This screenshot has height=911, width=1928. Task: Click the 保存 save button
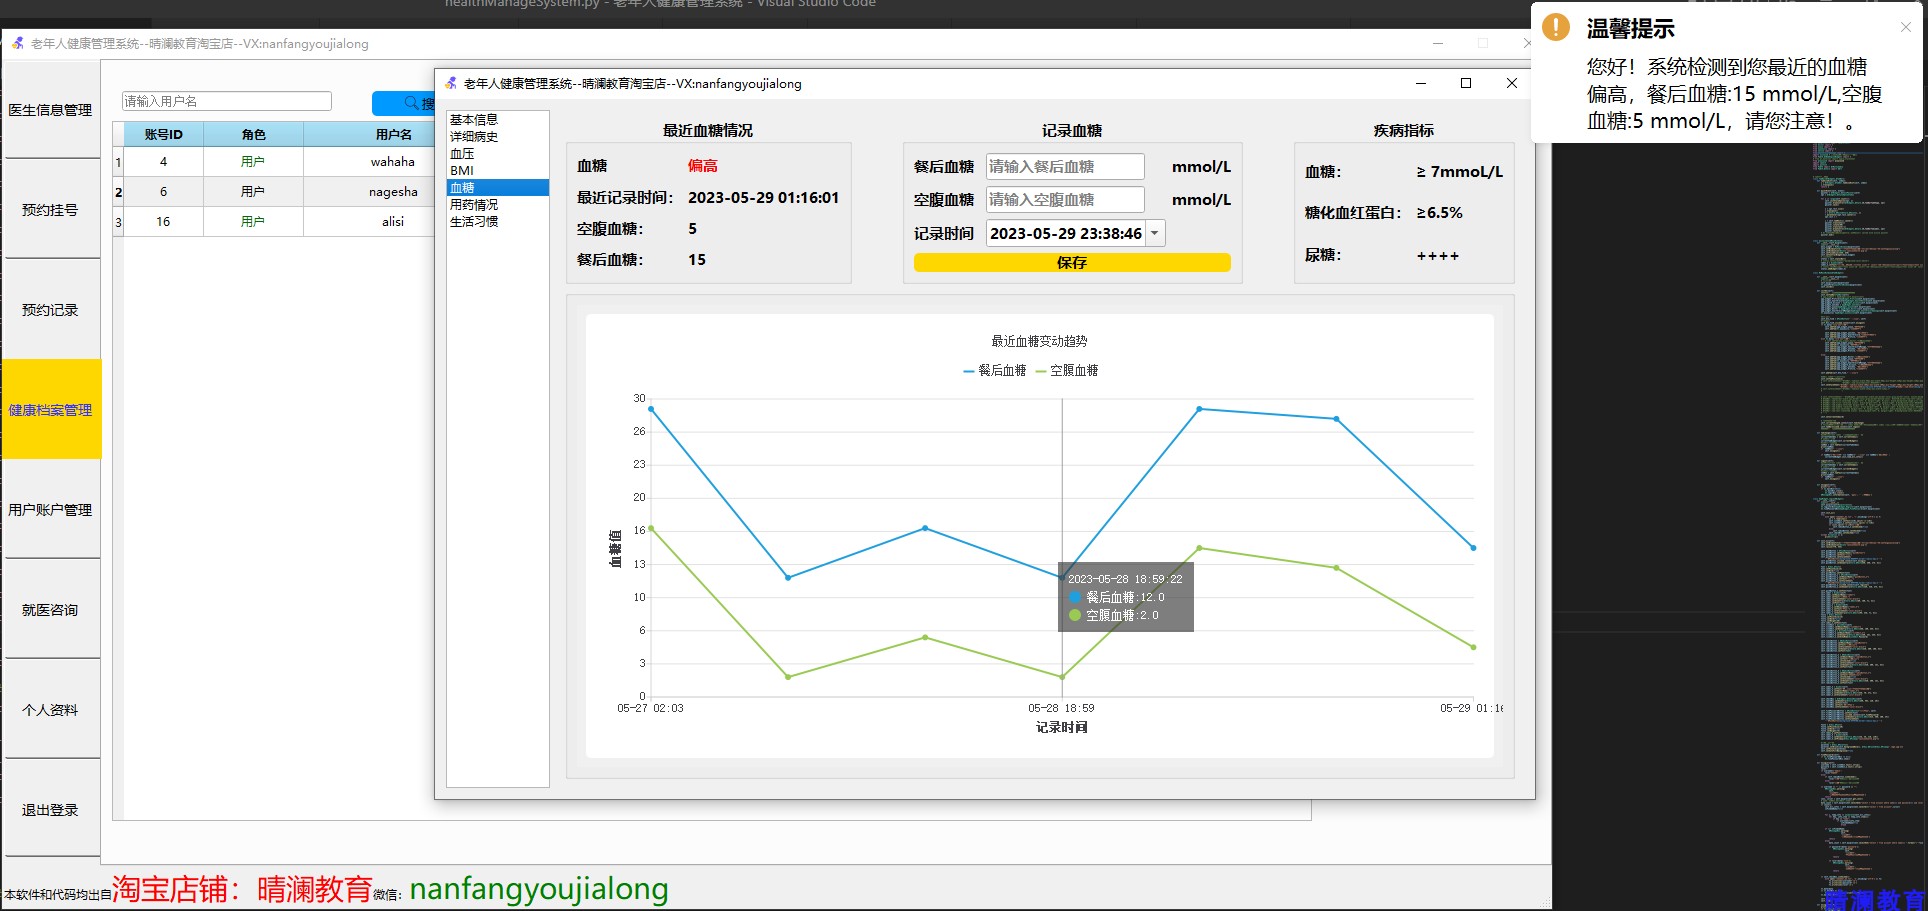point(1072,262)
